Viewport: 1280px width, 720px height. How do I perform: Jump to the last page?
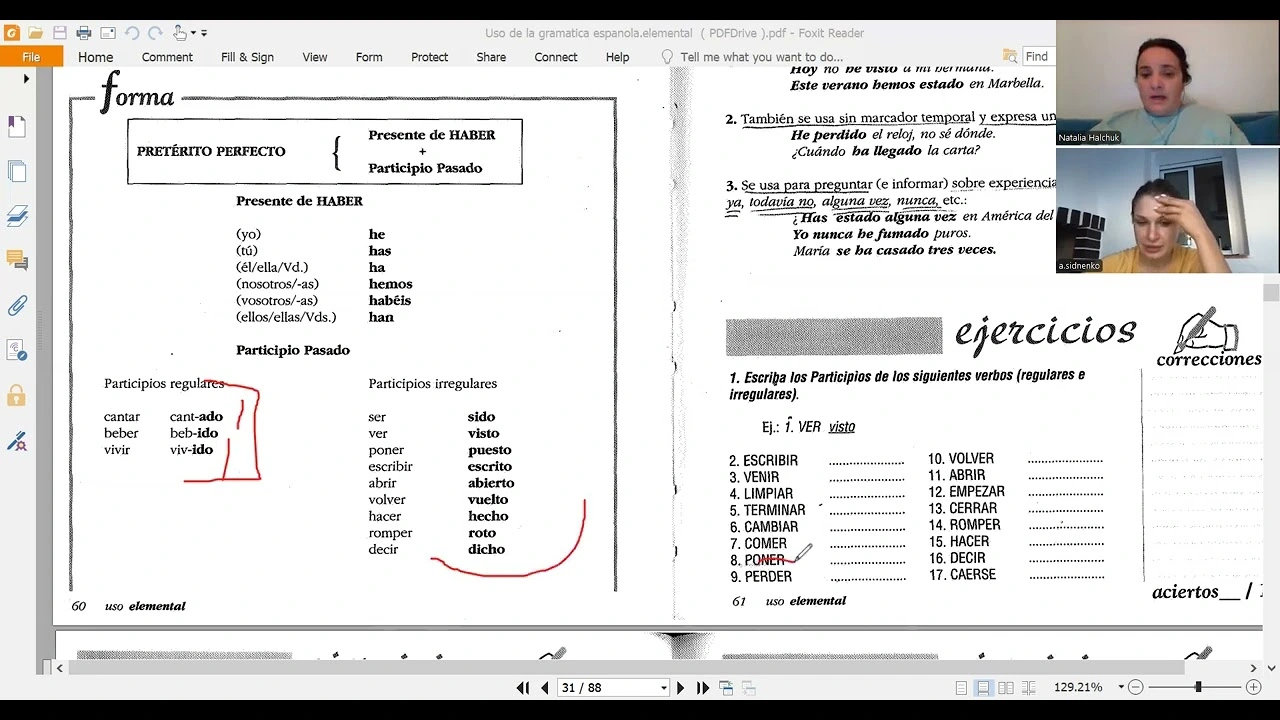[702, 688]
